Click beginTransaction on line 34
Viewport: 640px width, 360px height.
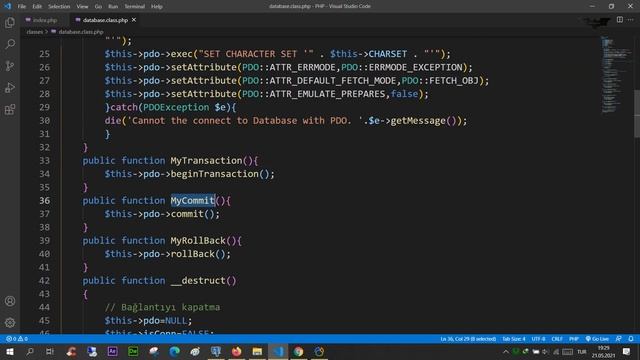pos(215,174)
